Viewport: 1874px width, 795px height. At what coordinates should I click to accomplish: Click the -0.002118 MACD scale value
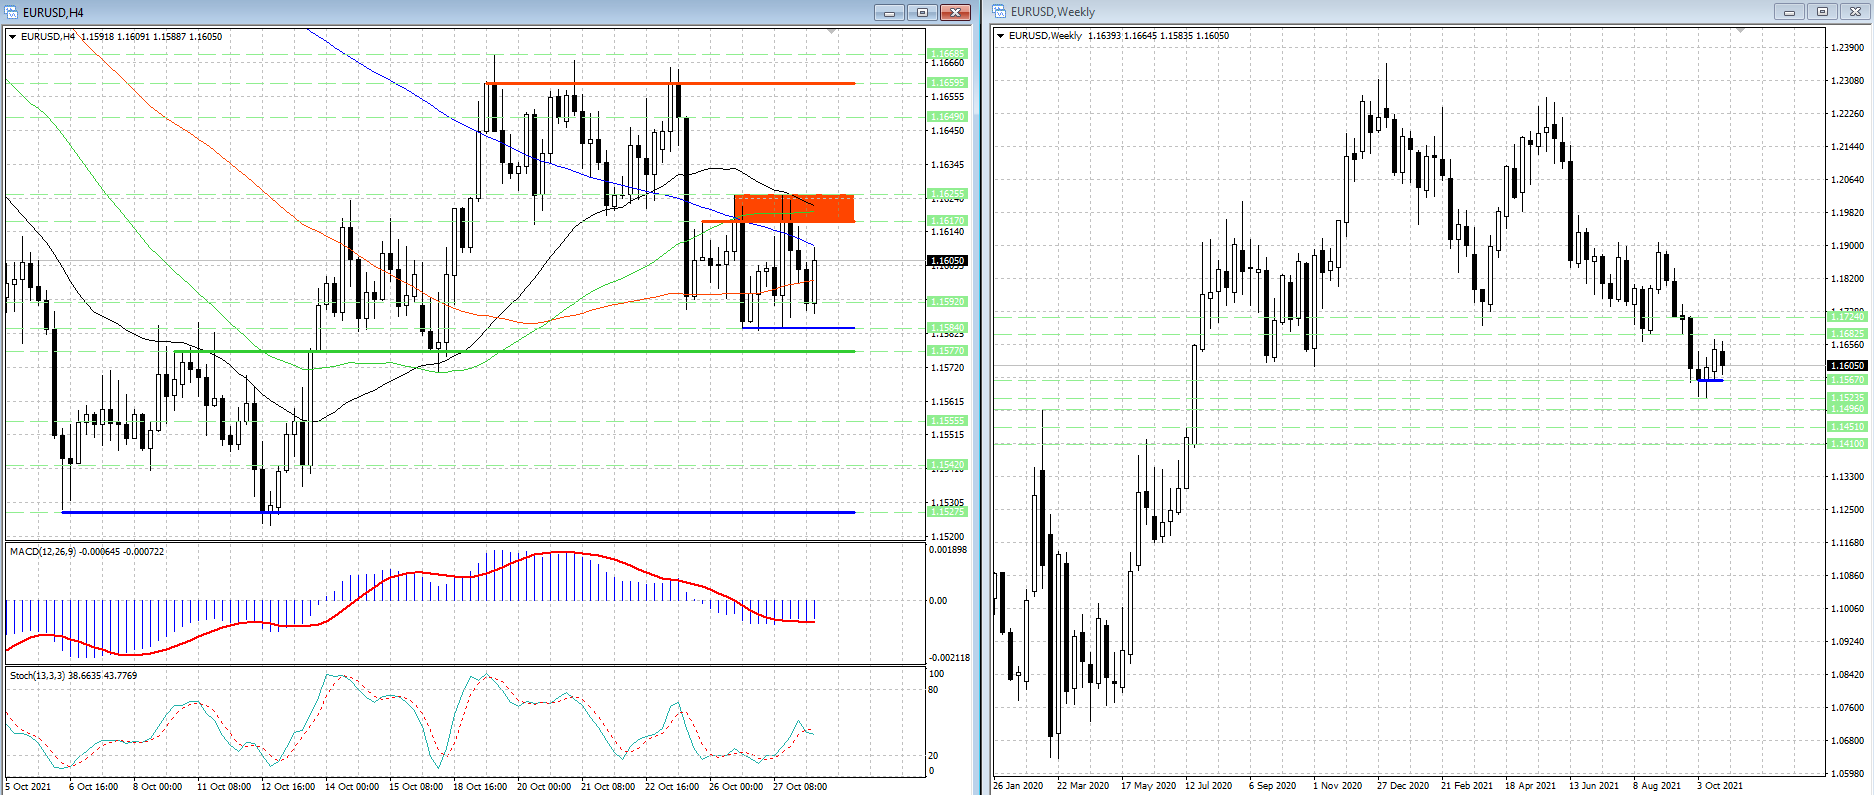click(x=950, y=658)
